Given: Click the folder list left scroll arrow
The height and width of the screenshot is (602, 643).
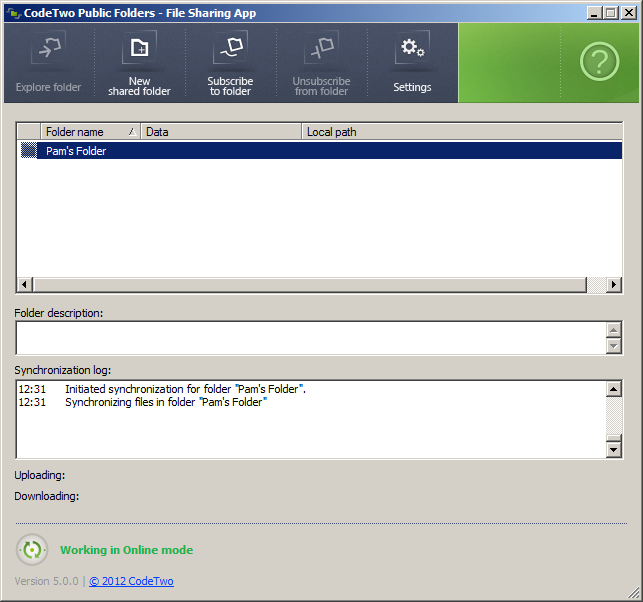Looking at the screenshot, I should tap(25, 284).
